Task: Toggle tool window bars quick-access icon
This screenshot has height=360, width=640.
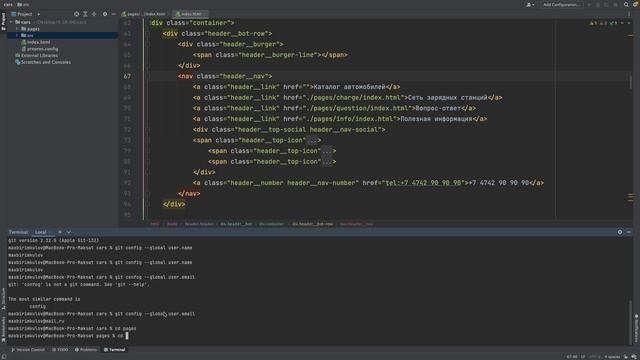Action: click(4, 357)
